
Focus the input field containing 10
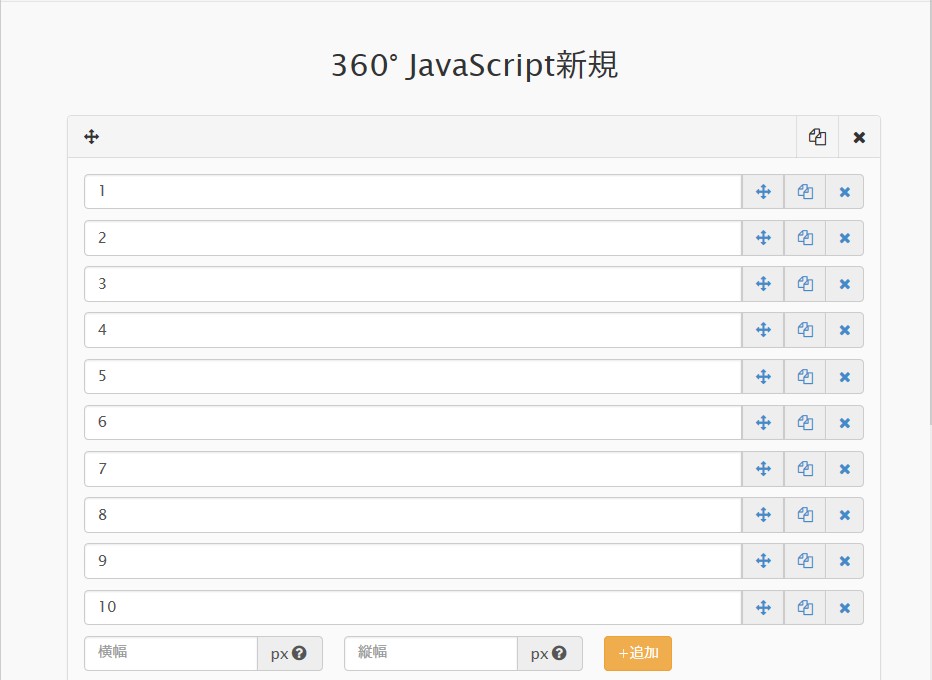click(413, 607)
